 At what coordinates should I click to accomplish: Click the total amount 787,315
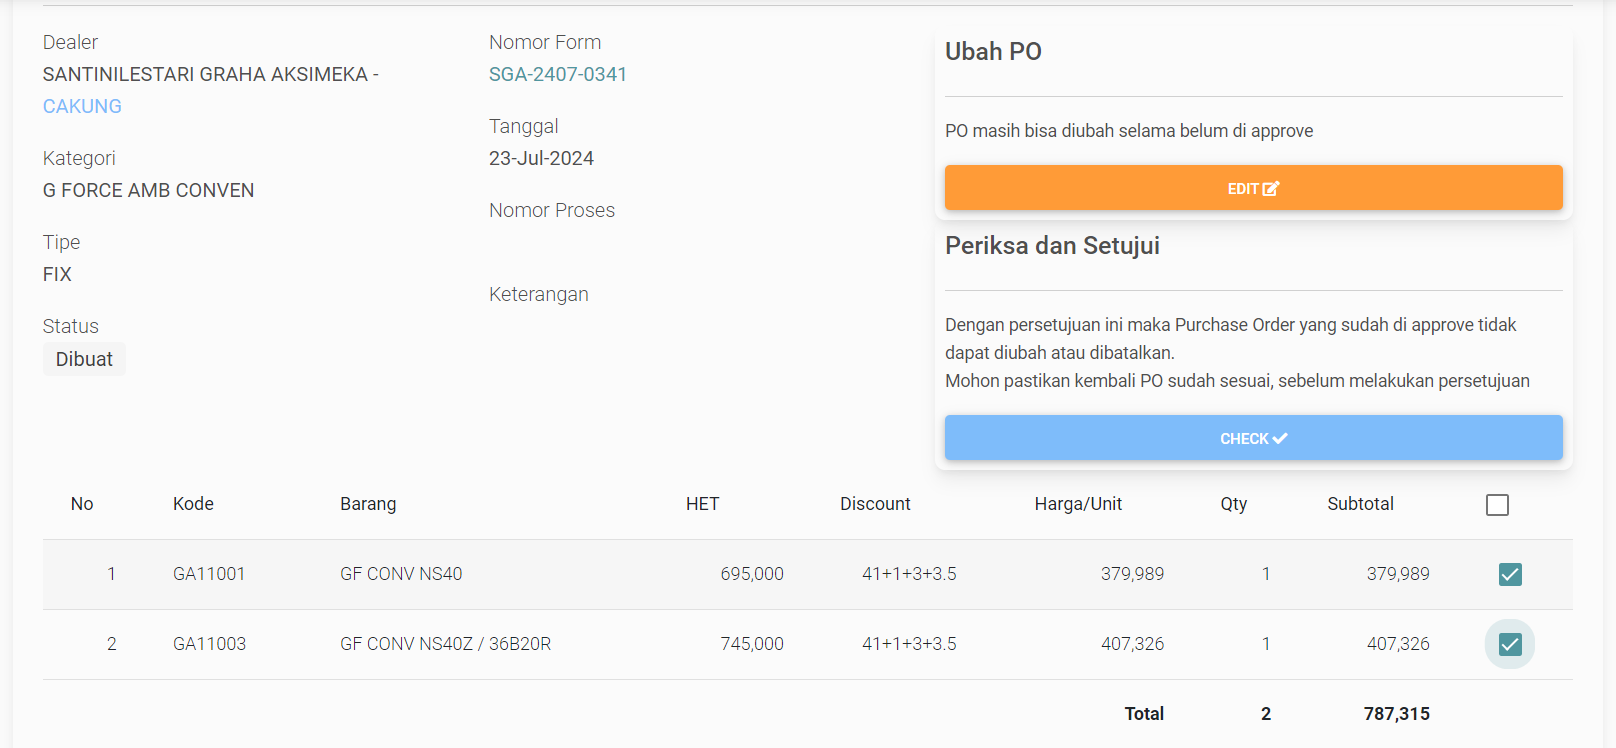1396,714
